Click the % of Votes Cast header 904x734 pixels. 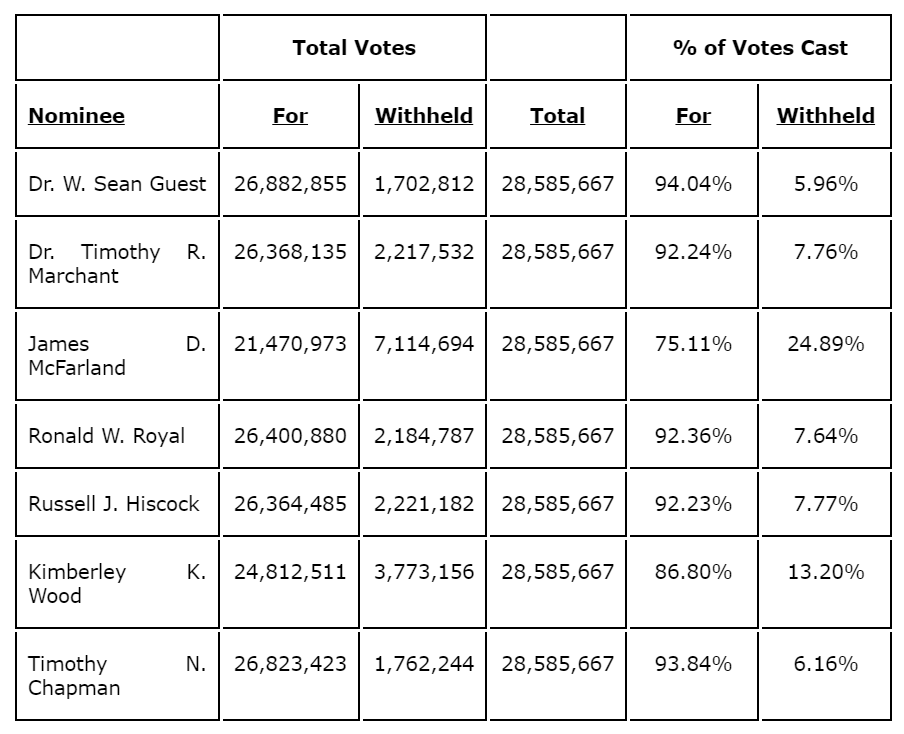tap(760, 48)
